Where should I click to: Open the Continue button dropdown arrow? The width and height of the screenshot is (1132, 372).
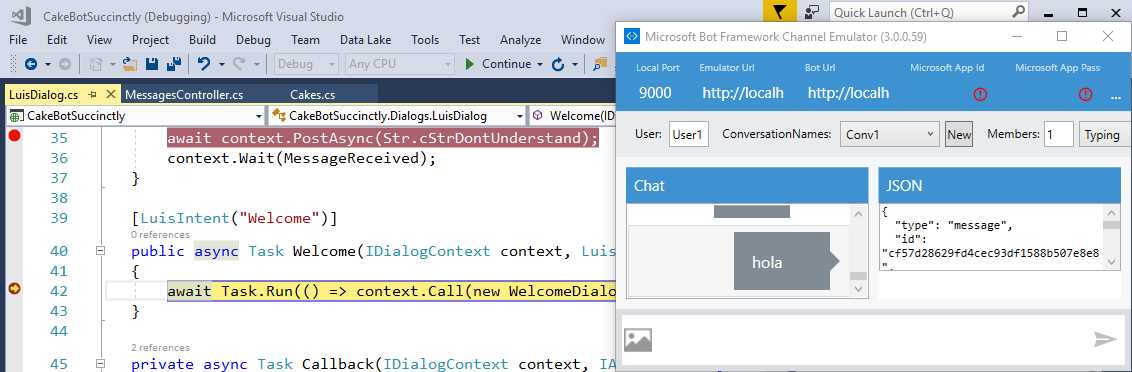[540, 64]
